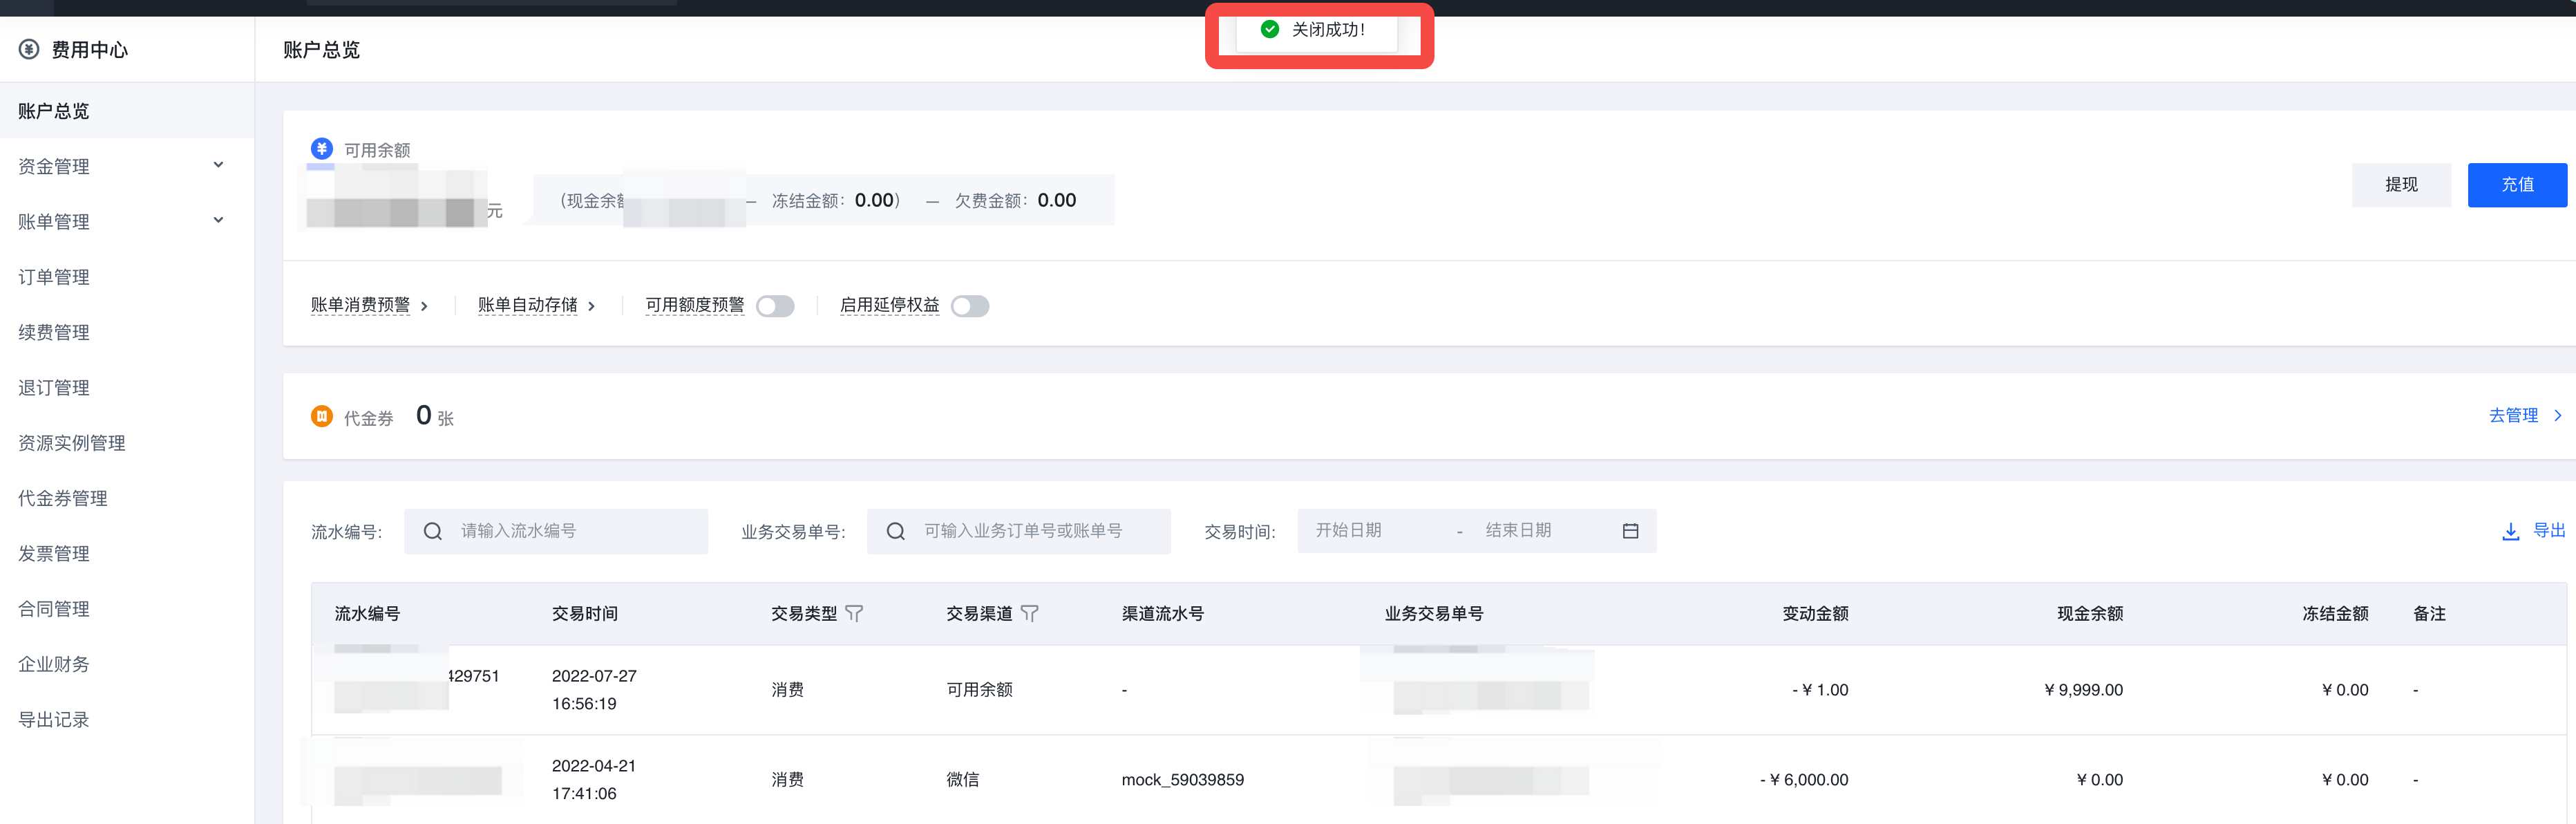Viewport: 2576px width, 824px height.
Task: Click the search icon in 流水编号 field
Action: point(432,531)
